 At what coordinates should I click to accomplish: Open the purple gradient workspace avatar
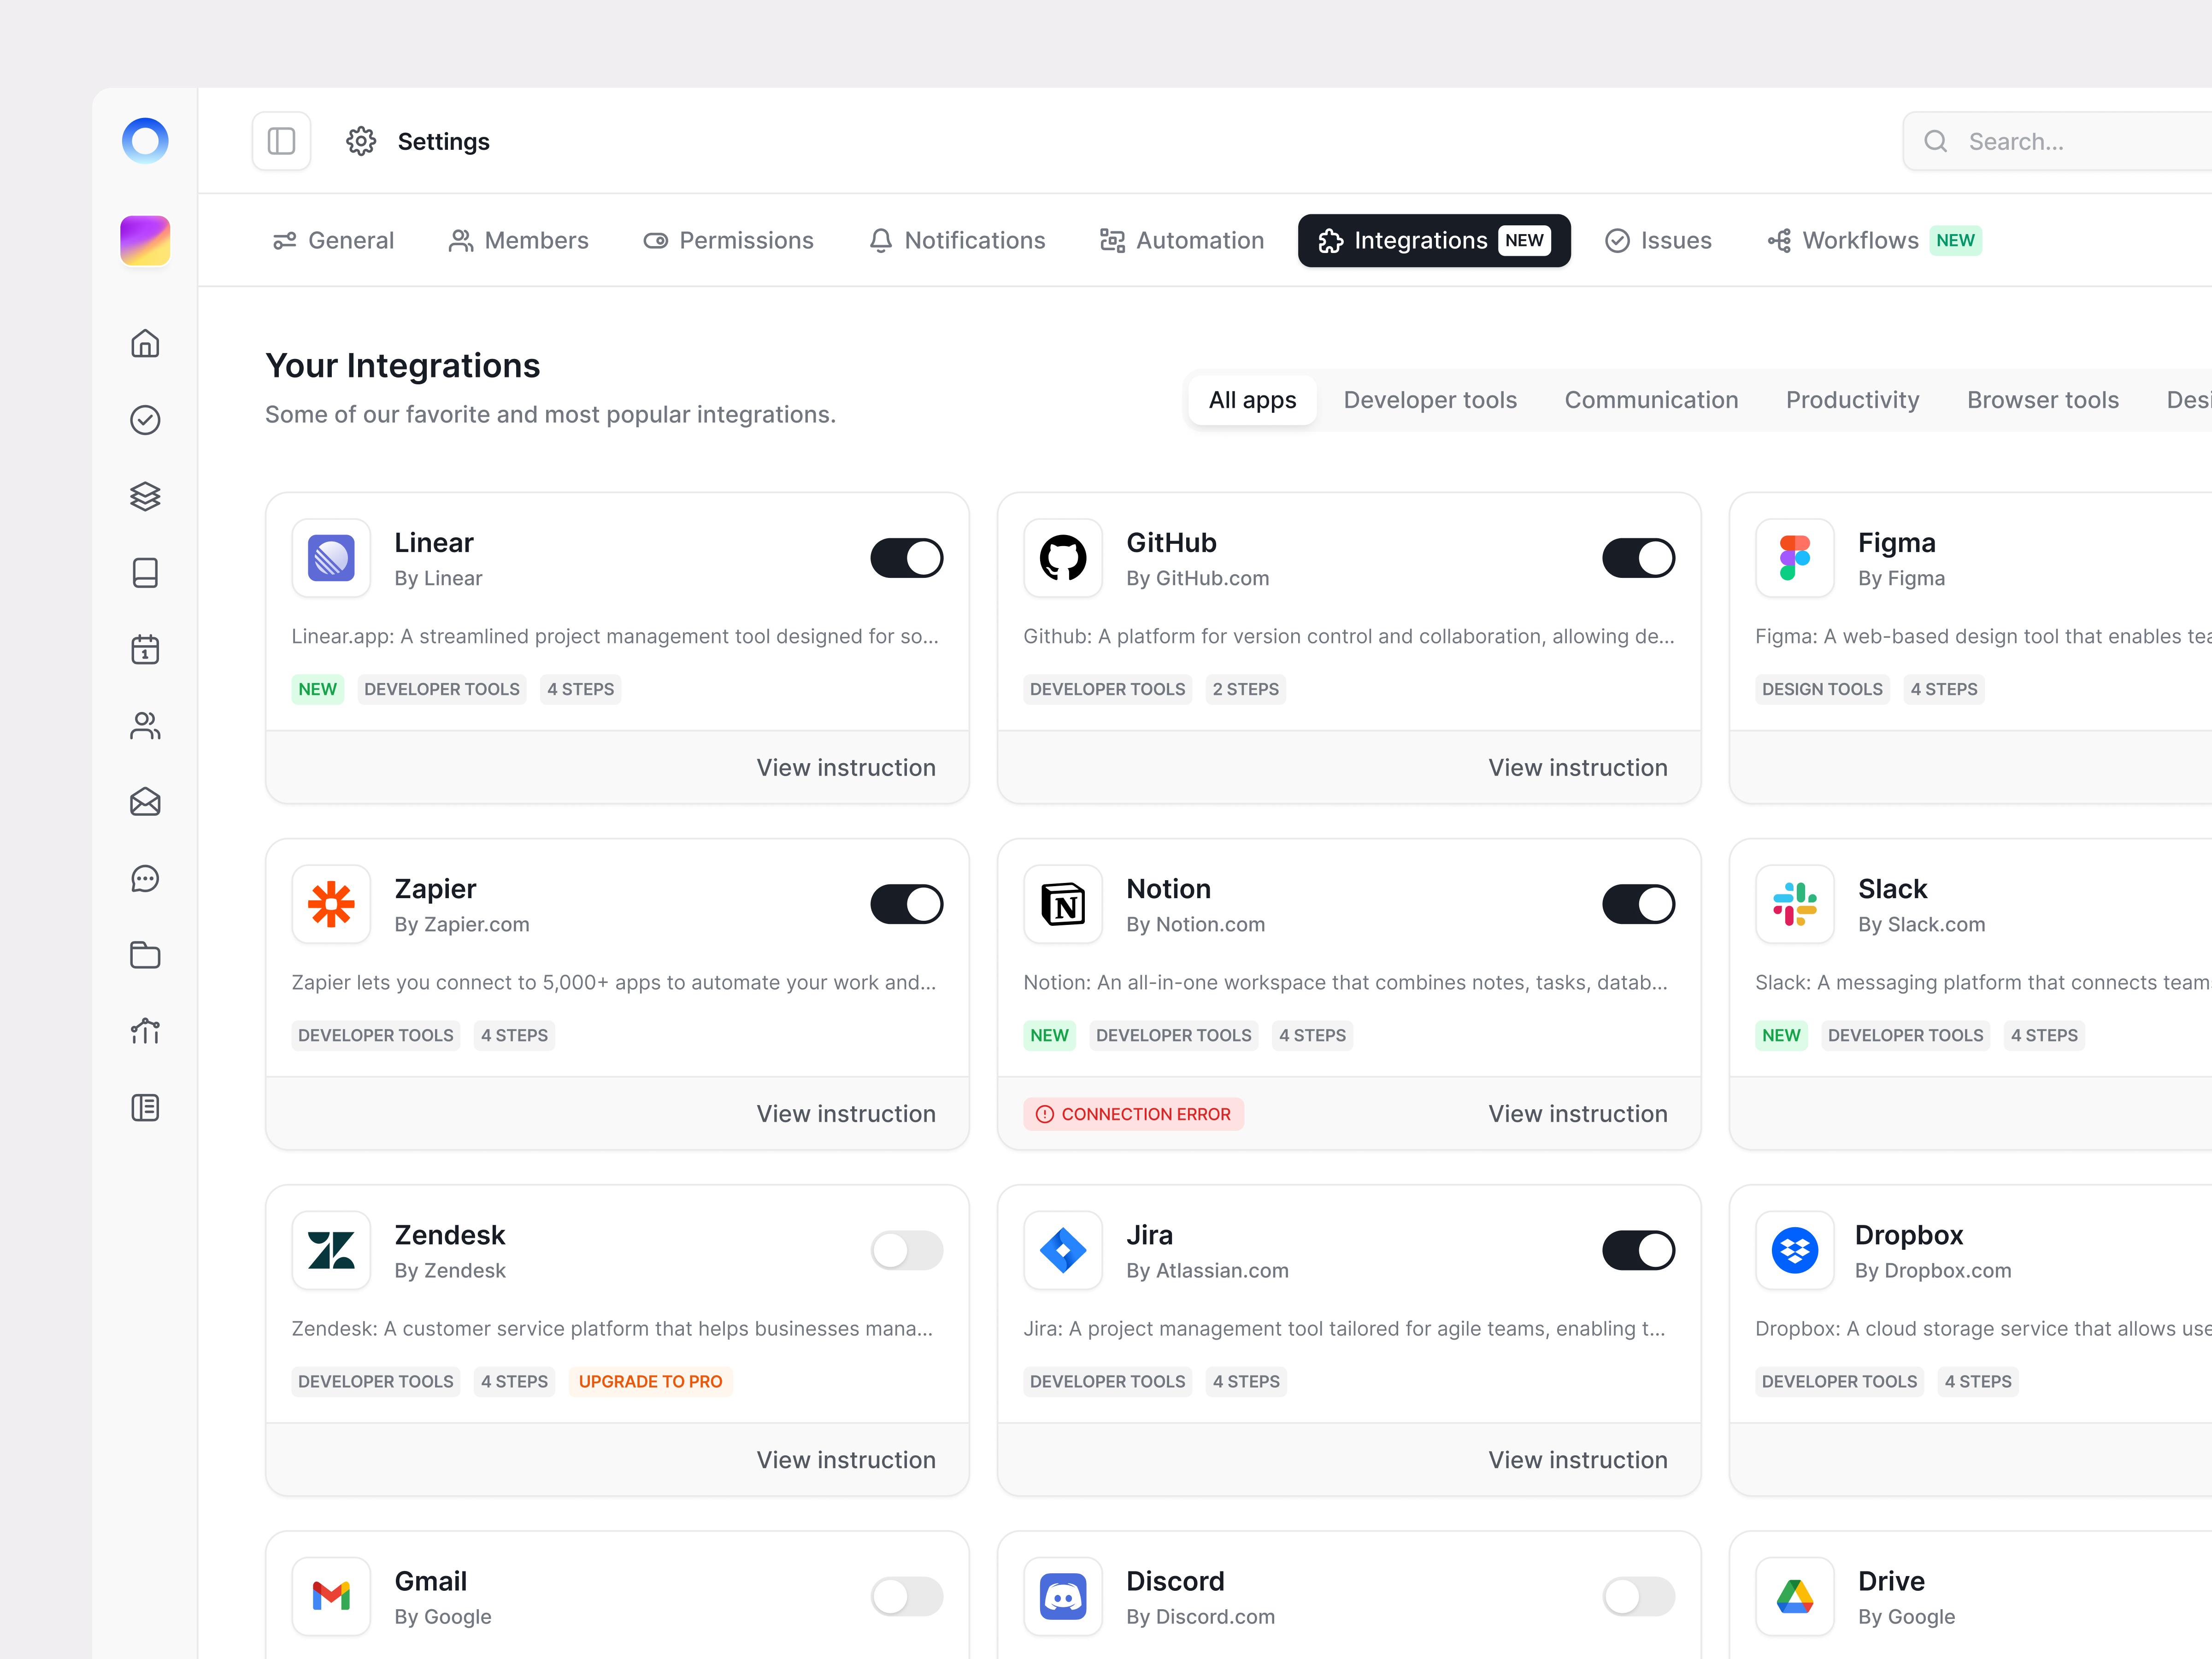click(x=145, y=240)
